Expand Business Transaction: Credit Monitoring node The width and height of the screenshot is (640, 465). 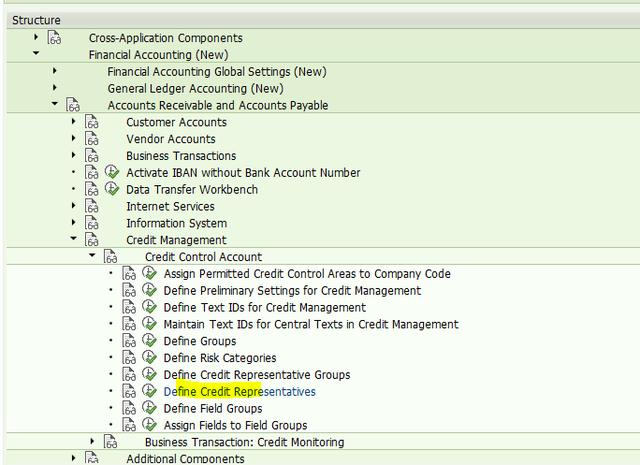(x=92, y=441)
